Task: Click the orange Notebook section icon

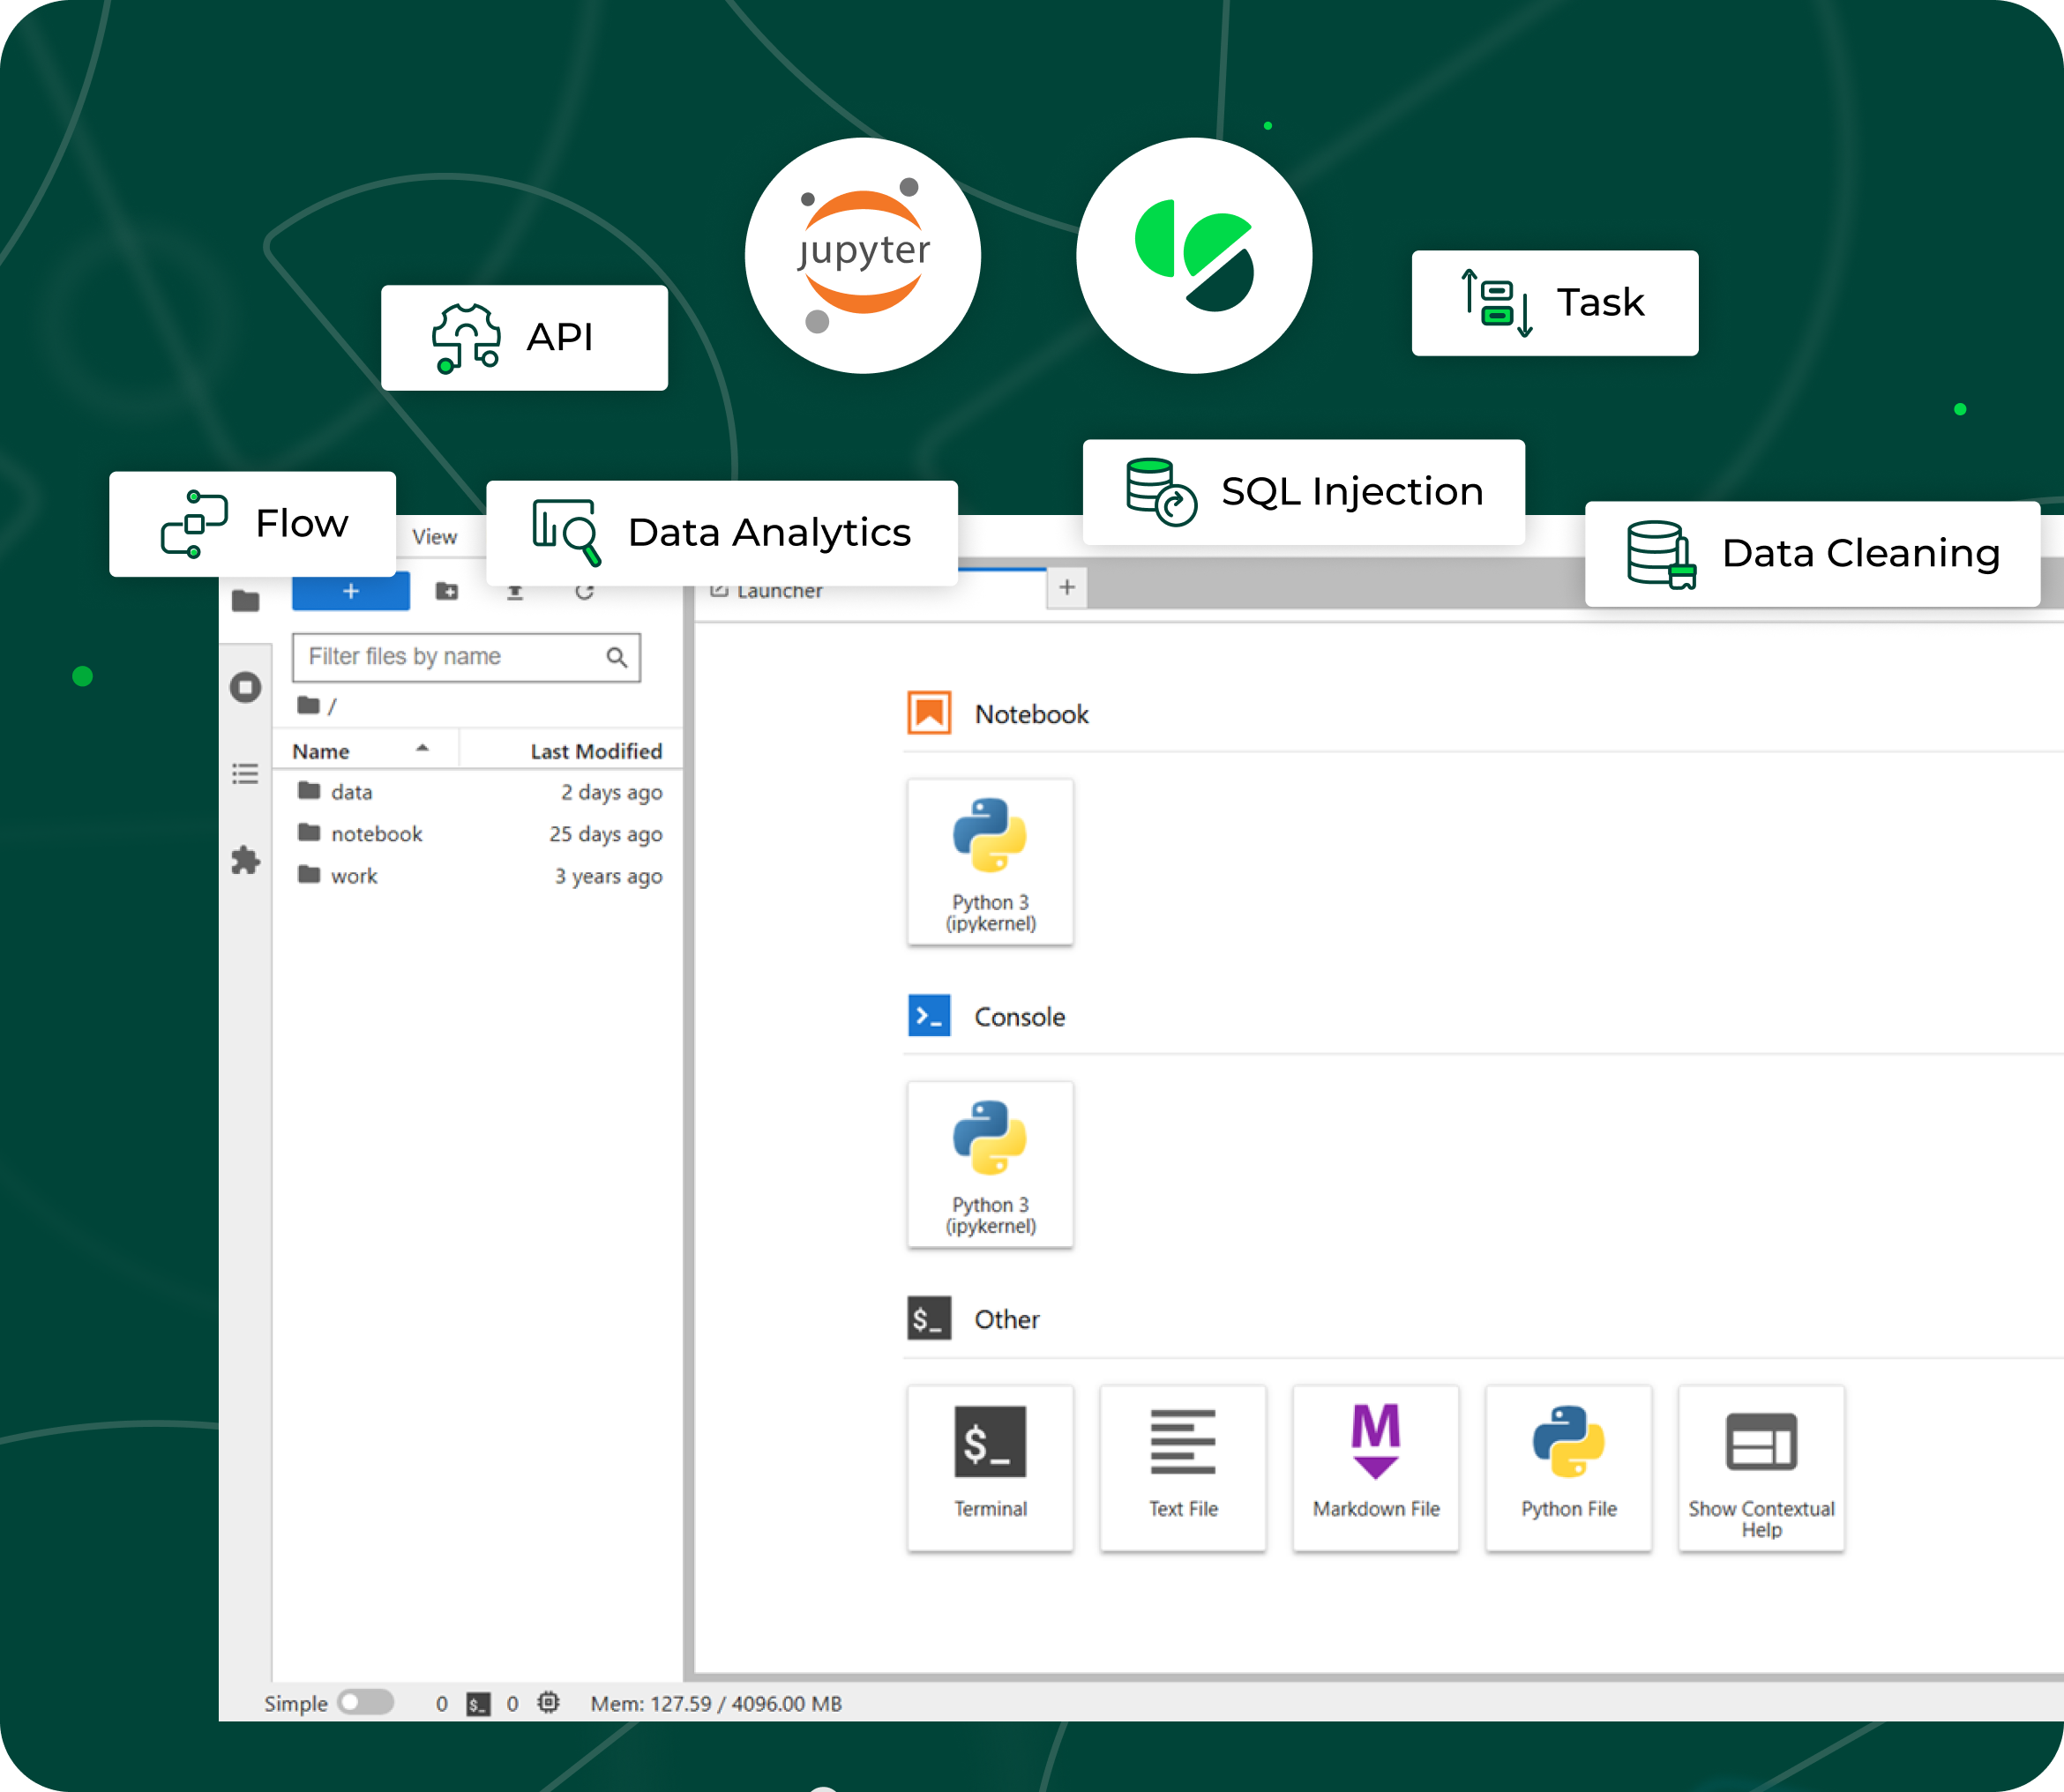Action: [929, 713]
